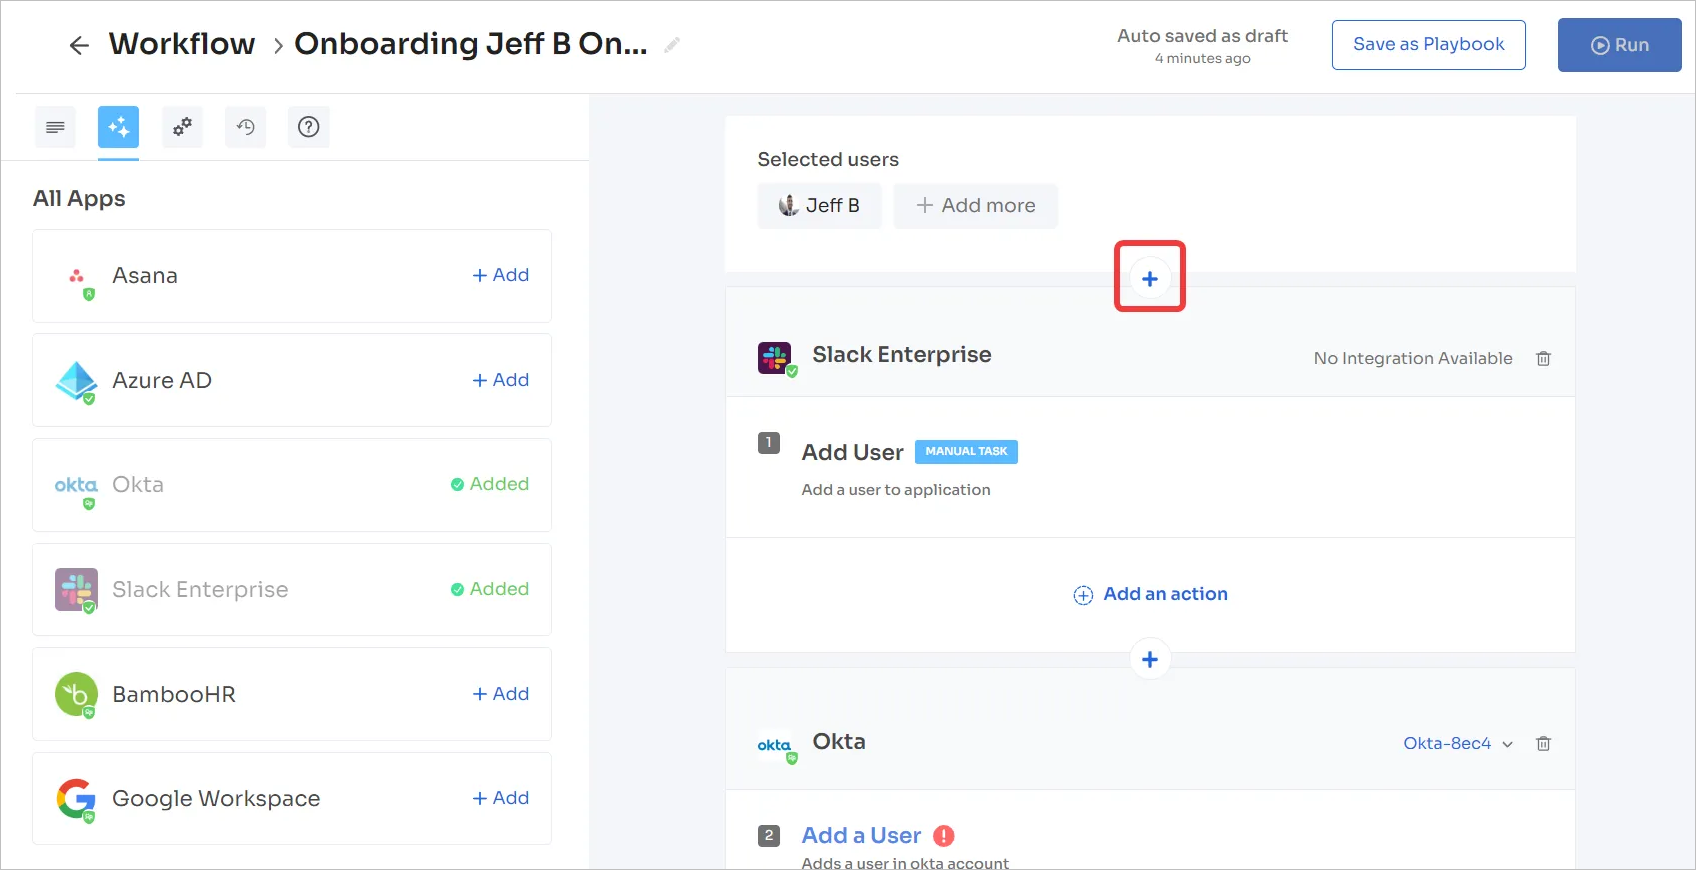Click the Workflow breadcrumb
The image size is (1696, 870).
(182, 44)
